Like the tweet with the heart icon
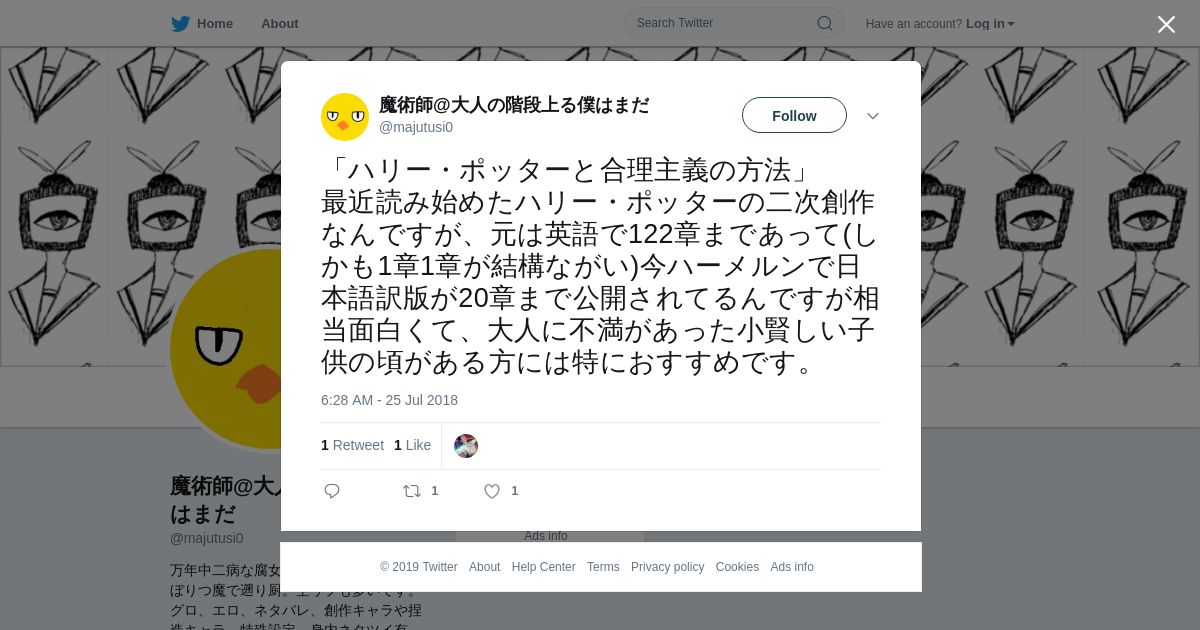Viewport: 1200px width, 630px height. point(492,491)
